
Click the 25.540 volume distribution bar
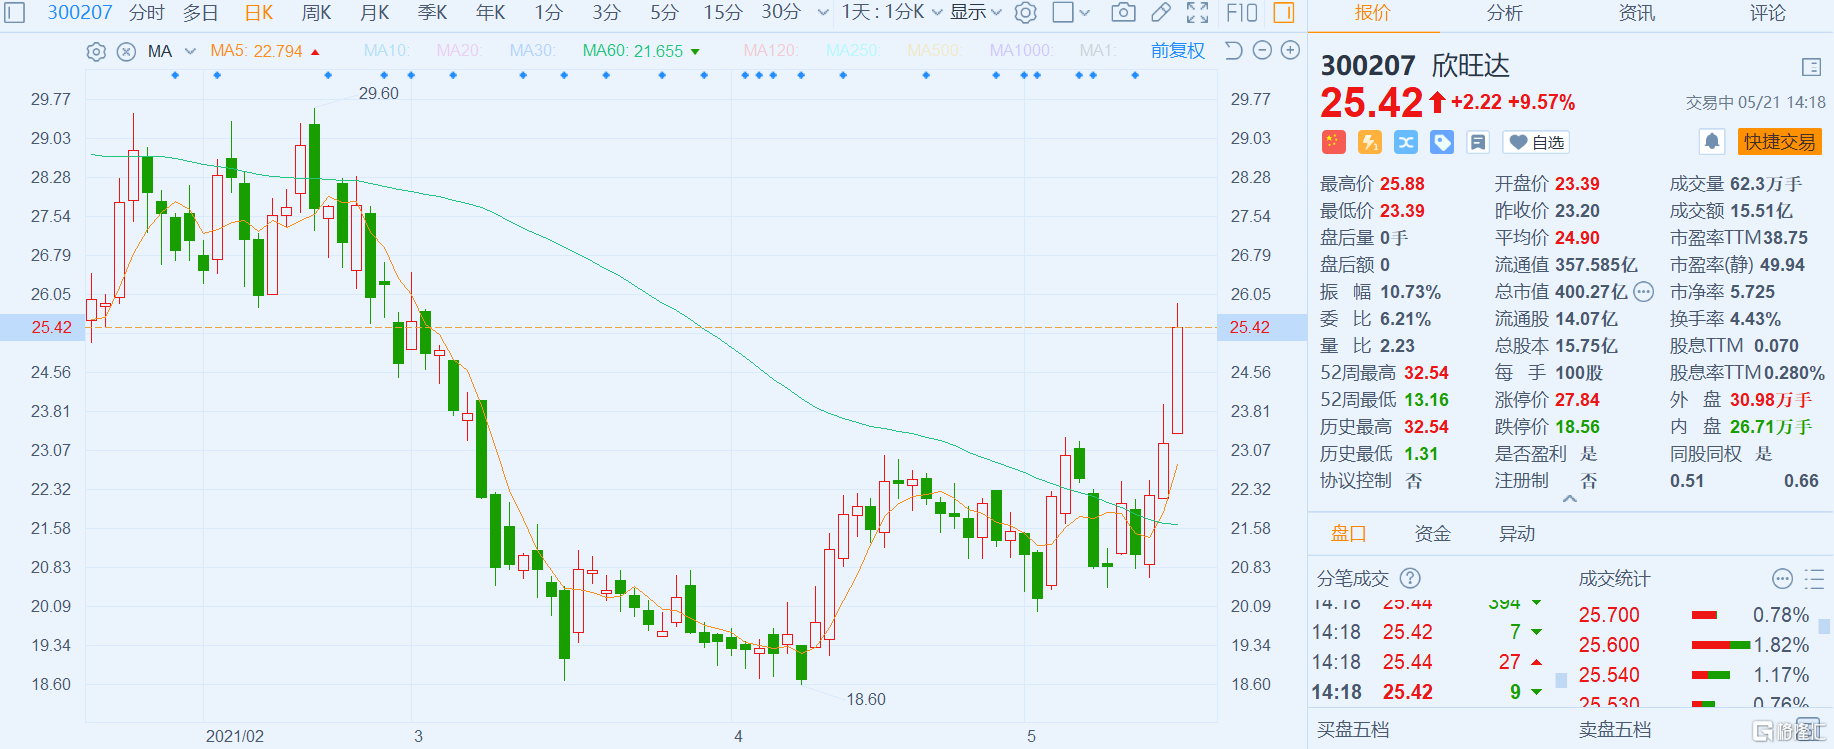pos(1710,675)
